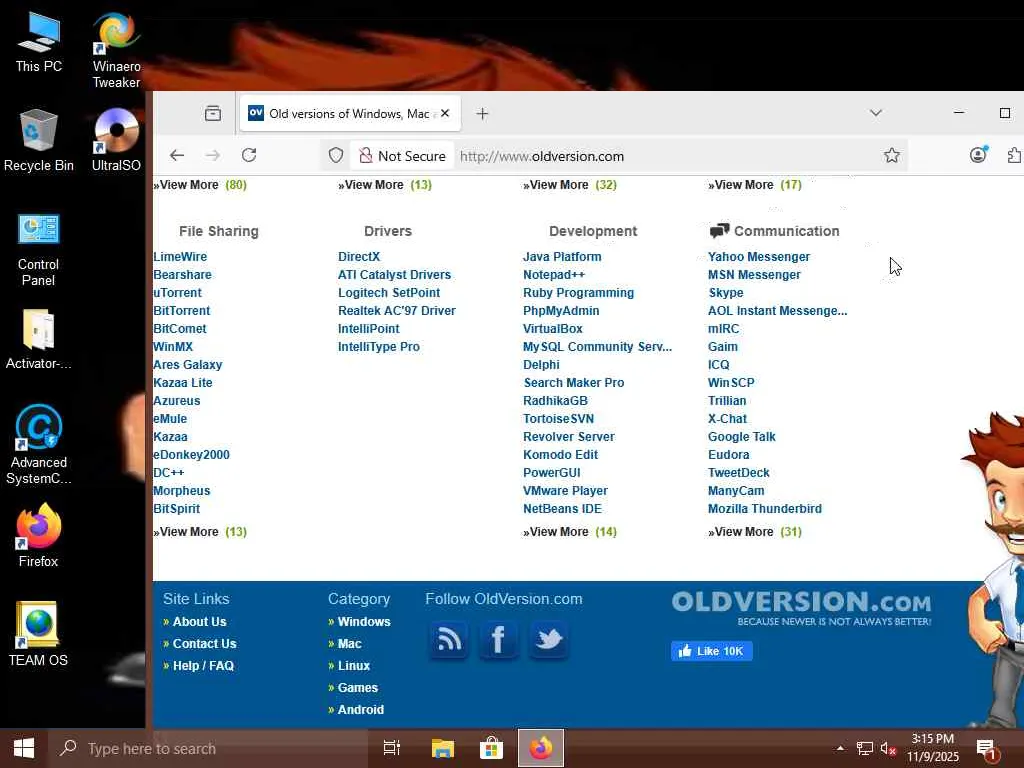Select the Mac category in footer
The image size is (1024, 768).
349,644
